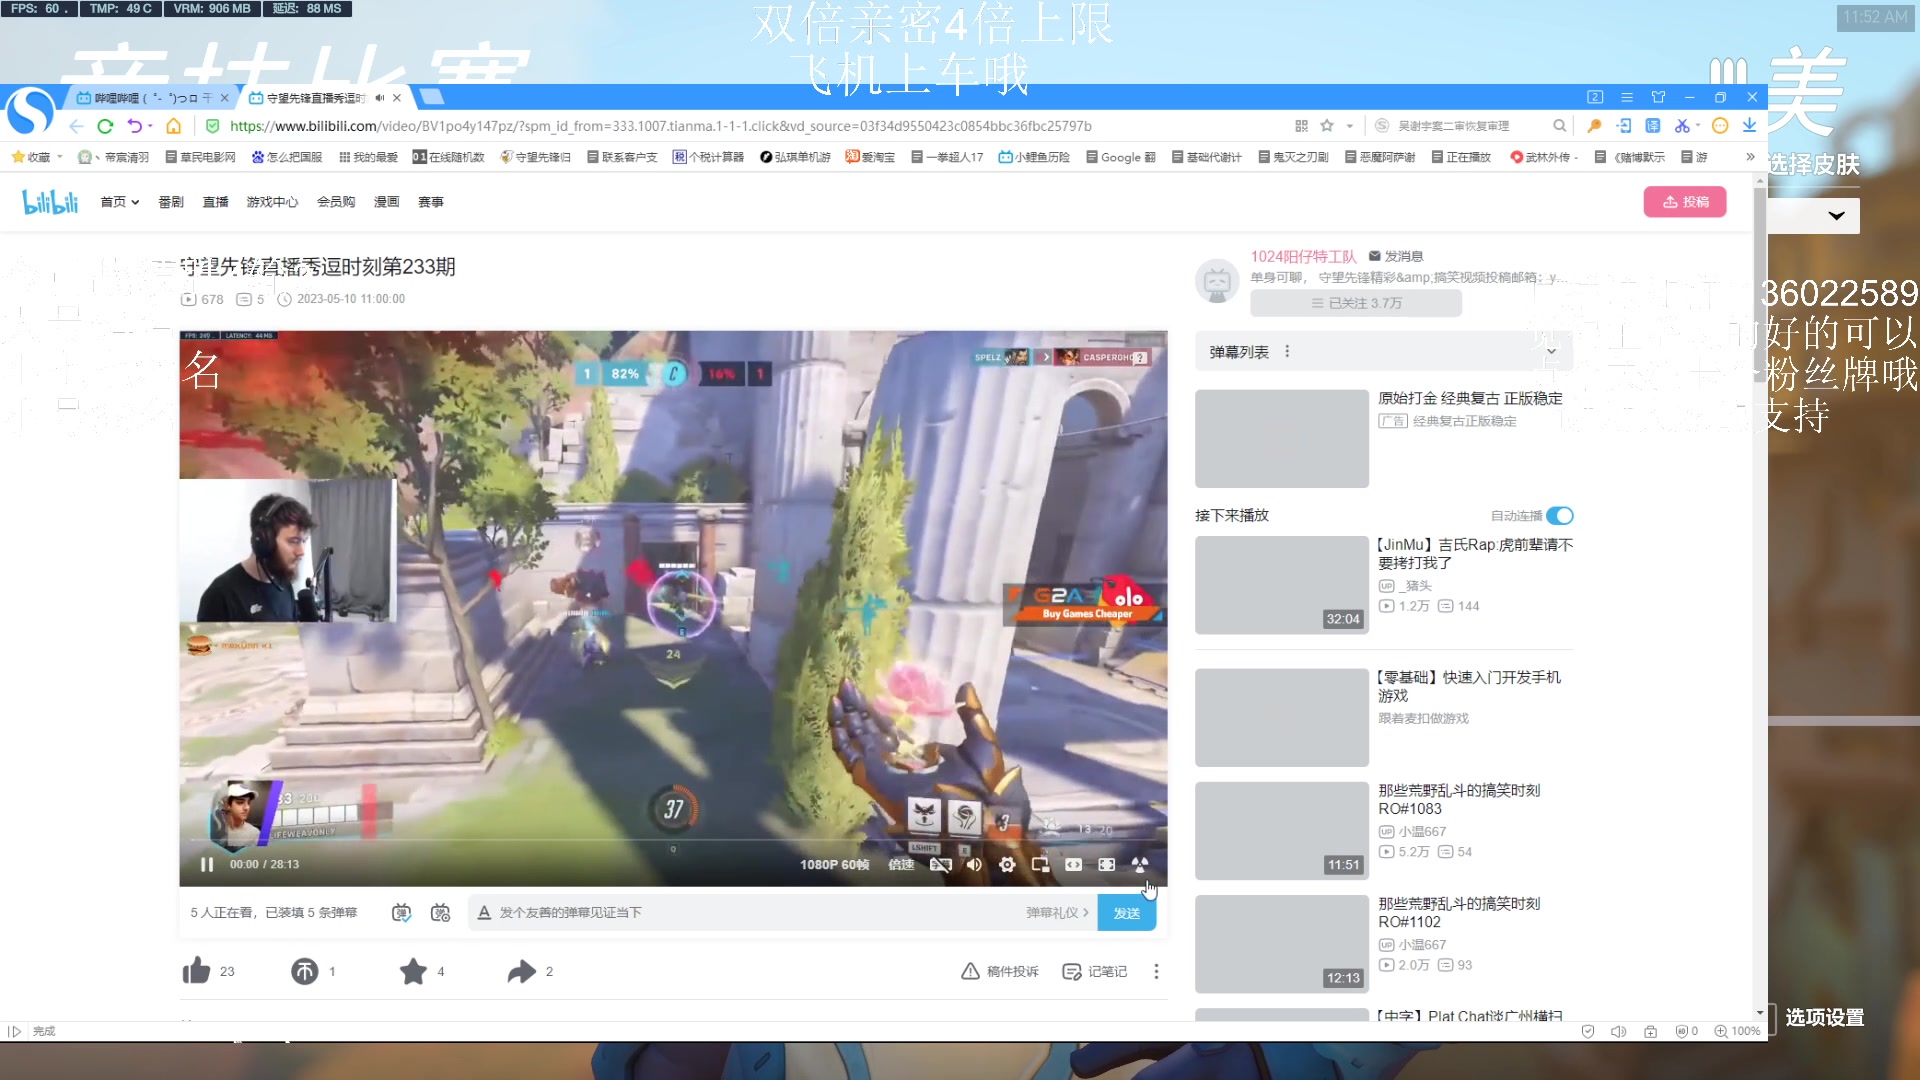Open the 番剧 nav item
The image size is (1920, 1080).
coord(171,202)
